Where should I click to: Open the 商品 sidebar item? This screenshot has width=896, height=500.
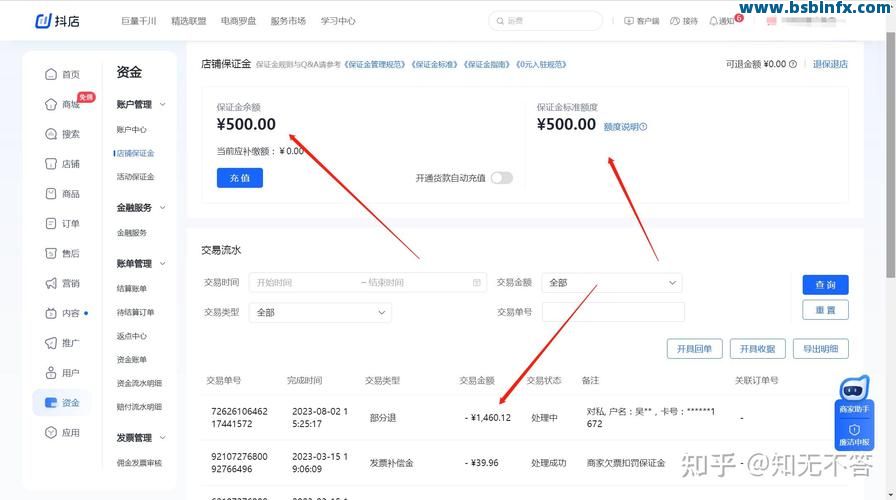[x=62, y=194]
